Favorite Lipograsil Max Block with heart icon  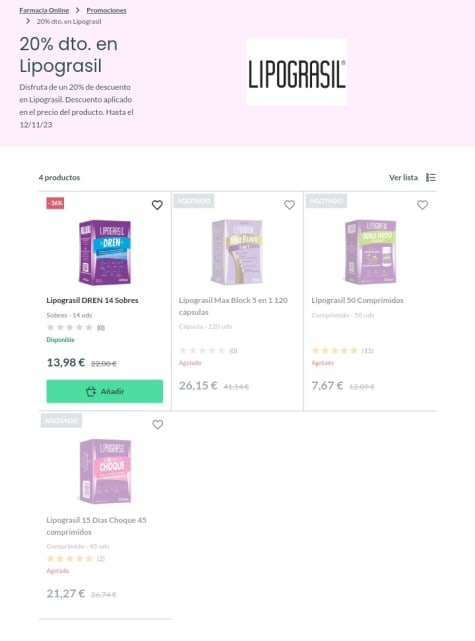(x=289, y=205)
